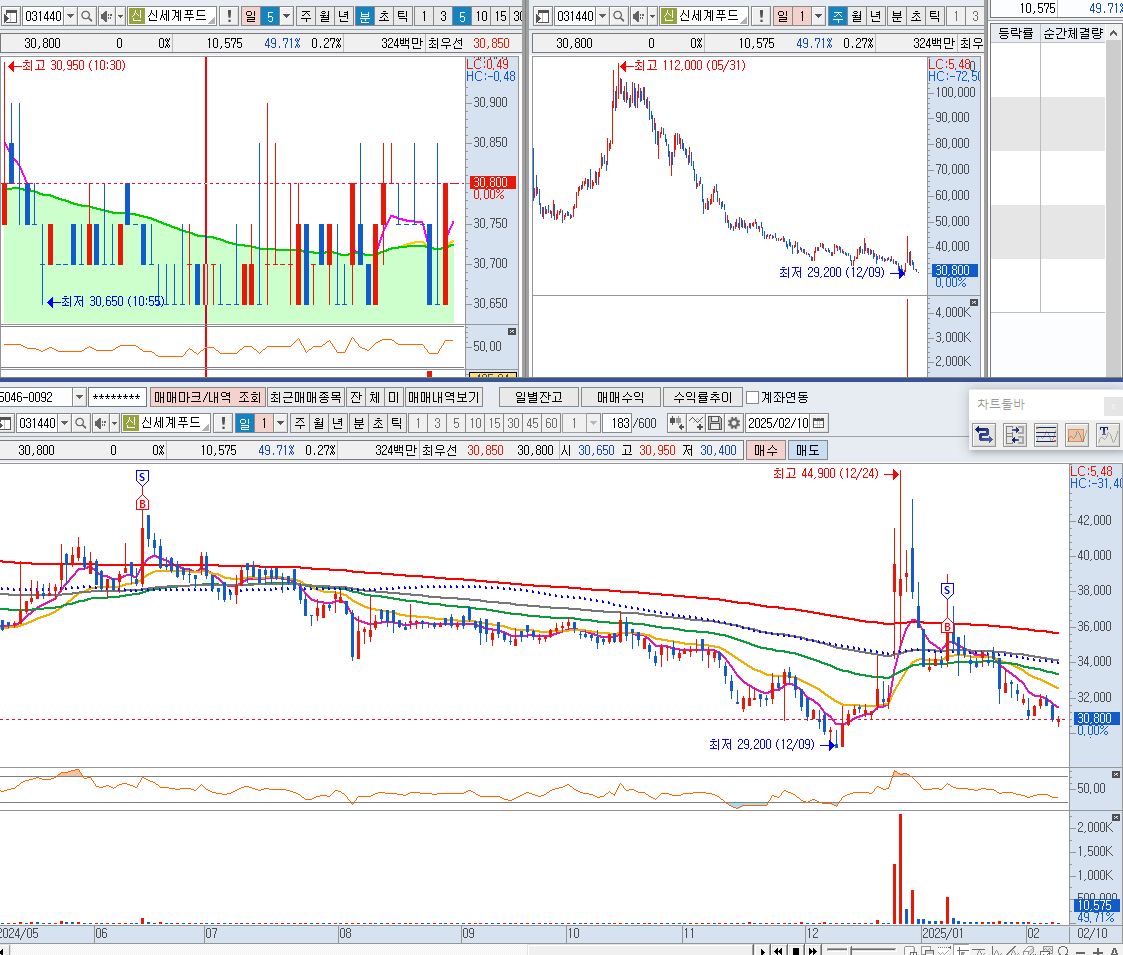The image size is (1123, 955).
Task: Click the orange chart icon in 차트툴바 panel
Action: (x=1076, y=434)
